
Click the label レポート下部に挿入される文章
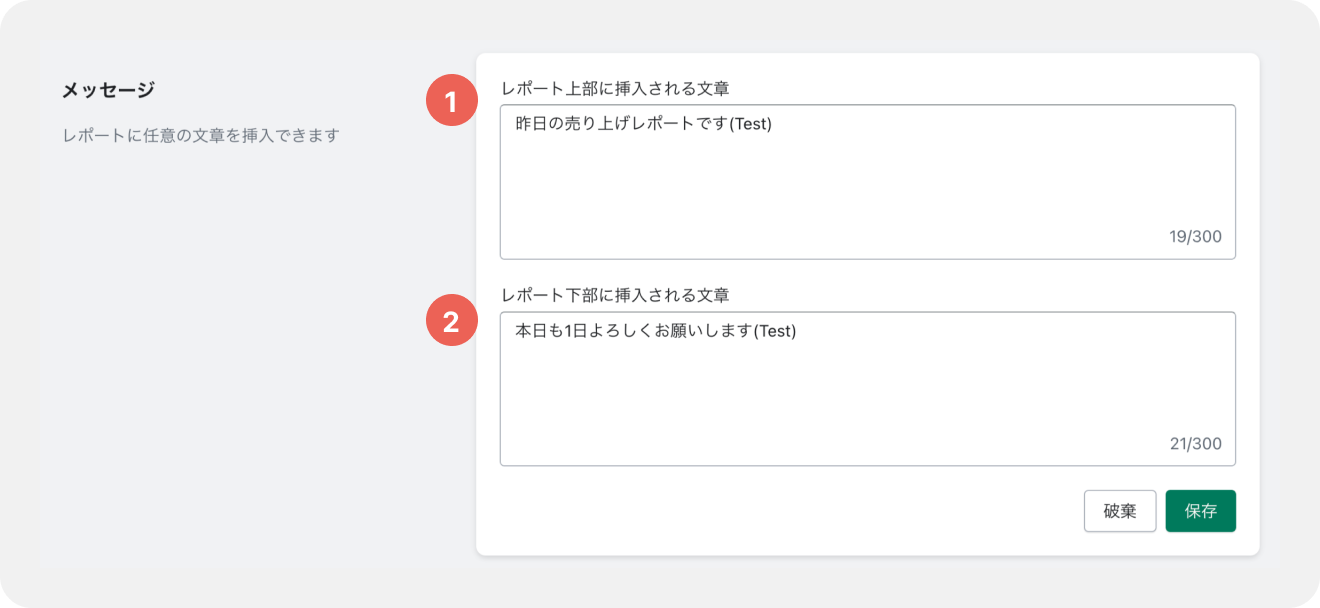[x=615, y=295]
